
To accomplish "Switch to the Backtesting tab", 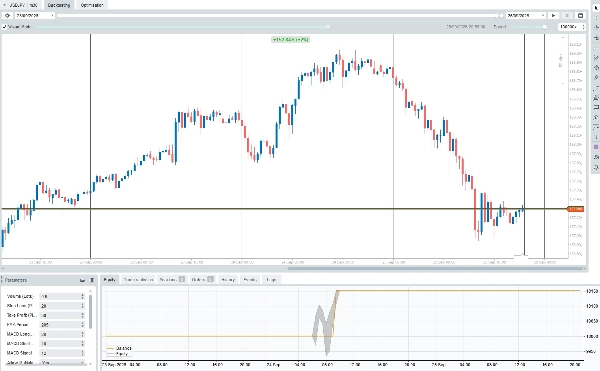I will pyautogui.click(x=59, y=5).
